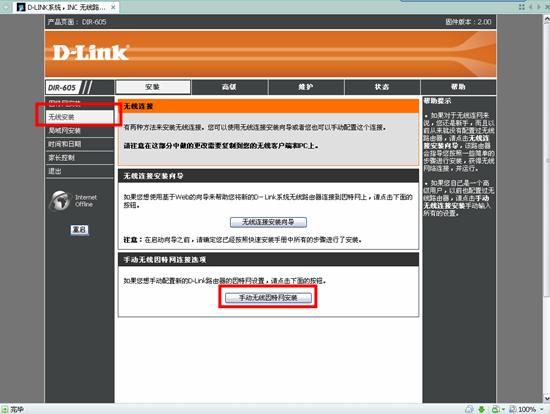
Task: Click new-tab button left of D-LINK tab
Action: point(6,7)
